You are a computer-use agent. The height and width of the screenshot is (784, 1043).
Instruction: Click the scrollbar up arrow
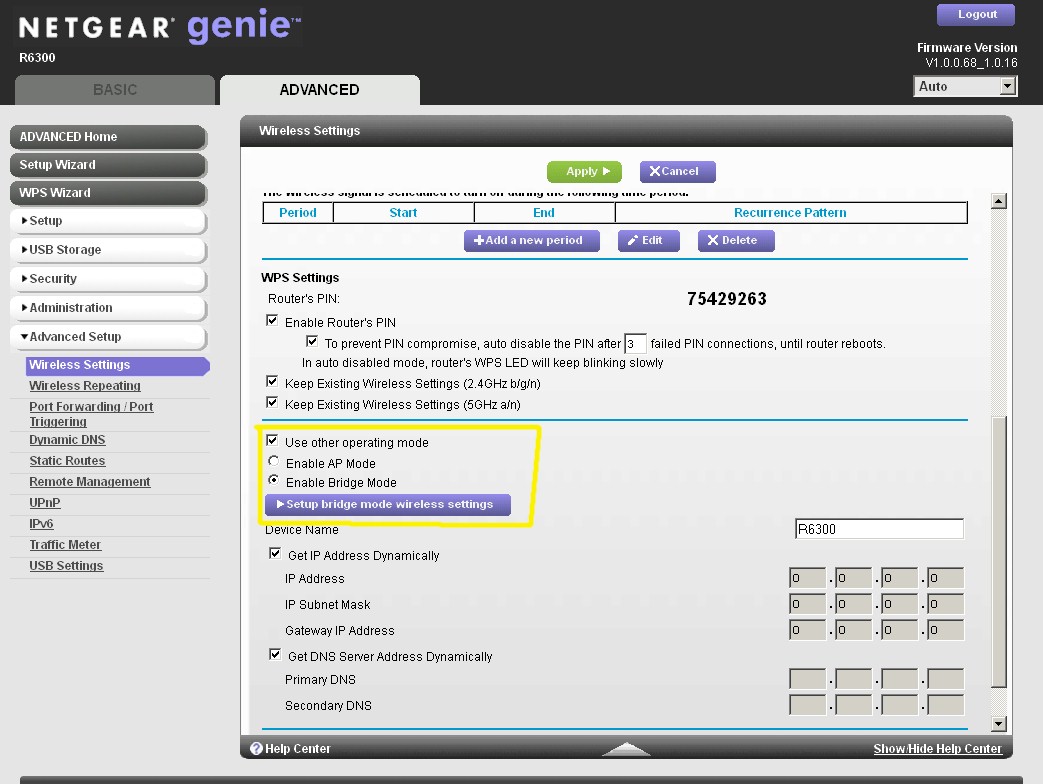(x=998, y=201)
